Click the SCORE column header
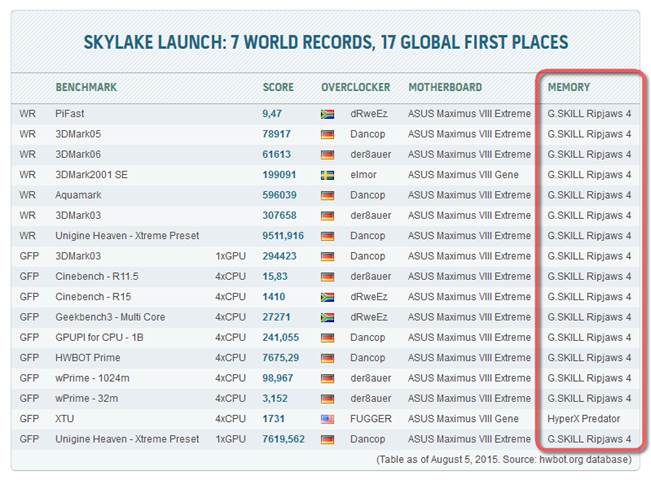Screen dimensions: 651x480 (x=277, y=87)
